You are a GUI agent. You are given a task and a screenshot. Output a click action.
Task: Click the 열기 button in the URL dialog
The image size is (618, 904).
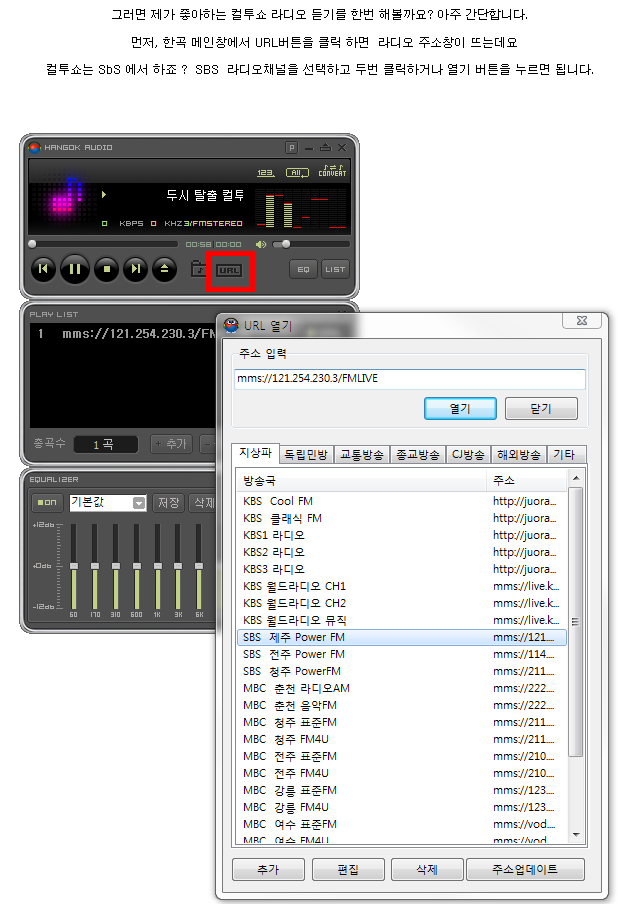click(x=460, y=409)
